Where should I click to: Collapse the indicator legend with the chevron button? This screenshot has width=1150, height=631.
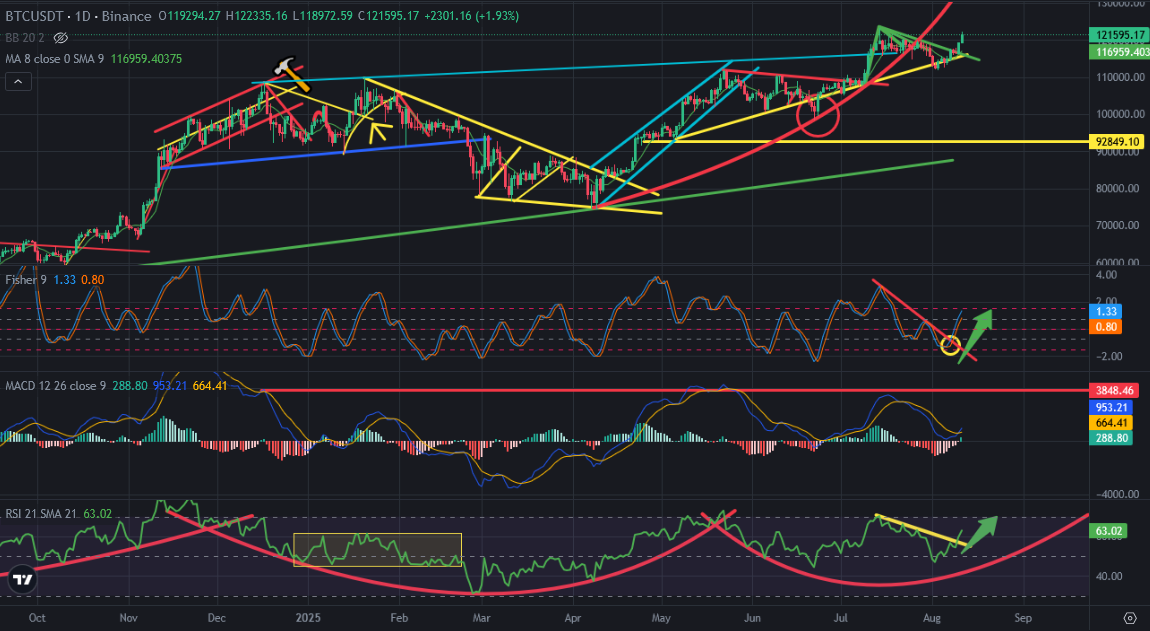[18, 81]
